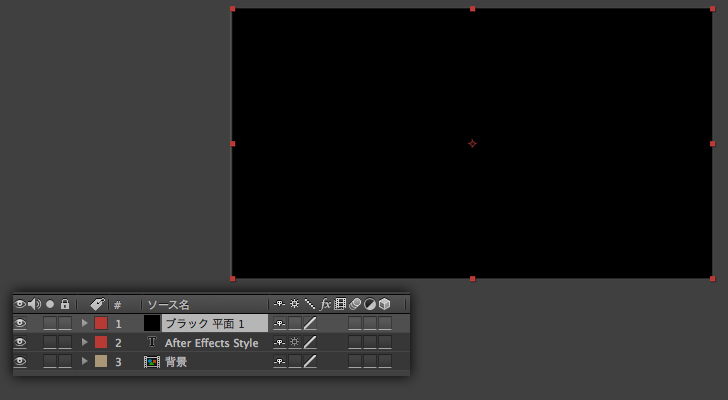Image resolution: width=728 pixels, height=400 pixels.
Task: Toggle shy switch for After Effects Style
Action: coord(280,342)
